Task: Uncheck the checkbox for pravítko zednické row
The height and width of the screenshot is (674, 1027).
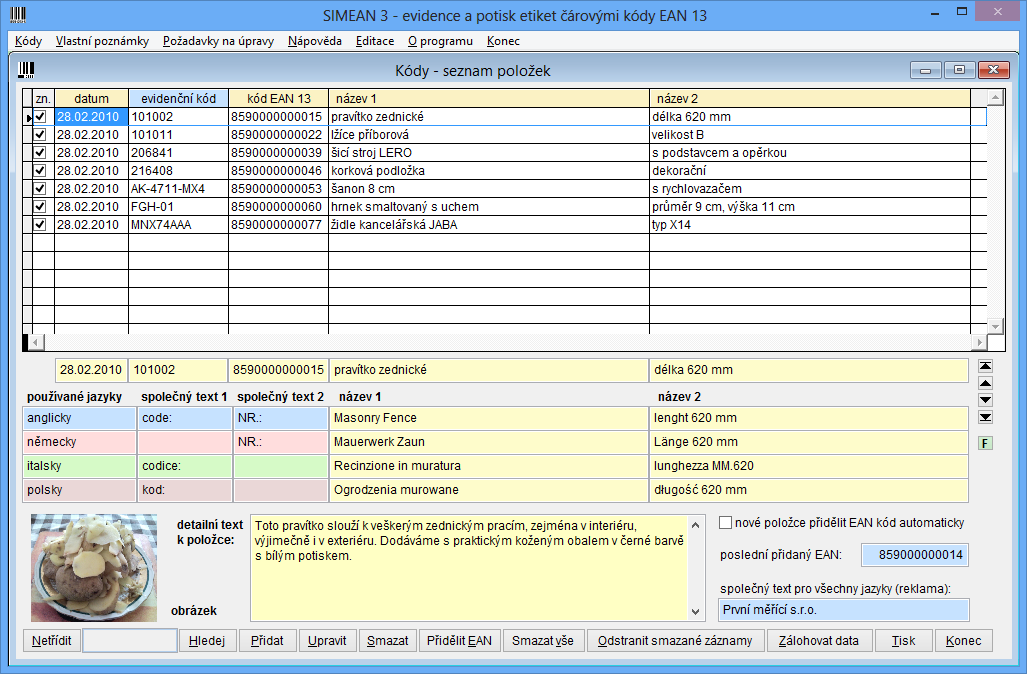Action: tap(40, 117)
